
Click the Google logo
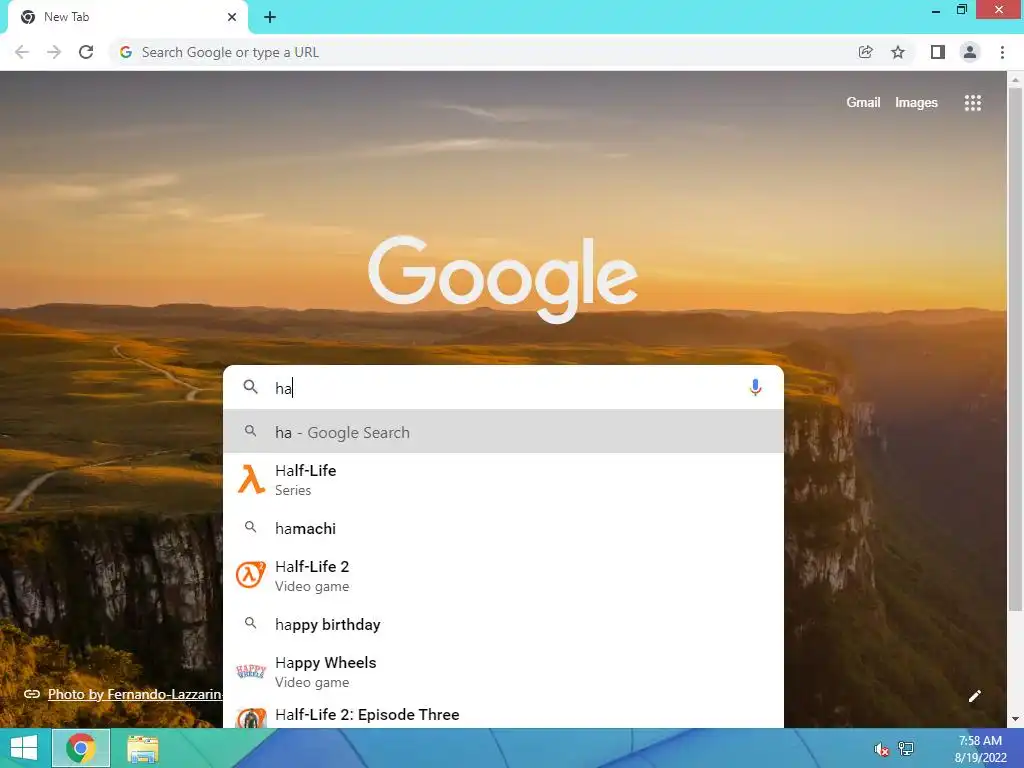pos(503,279)
